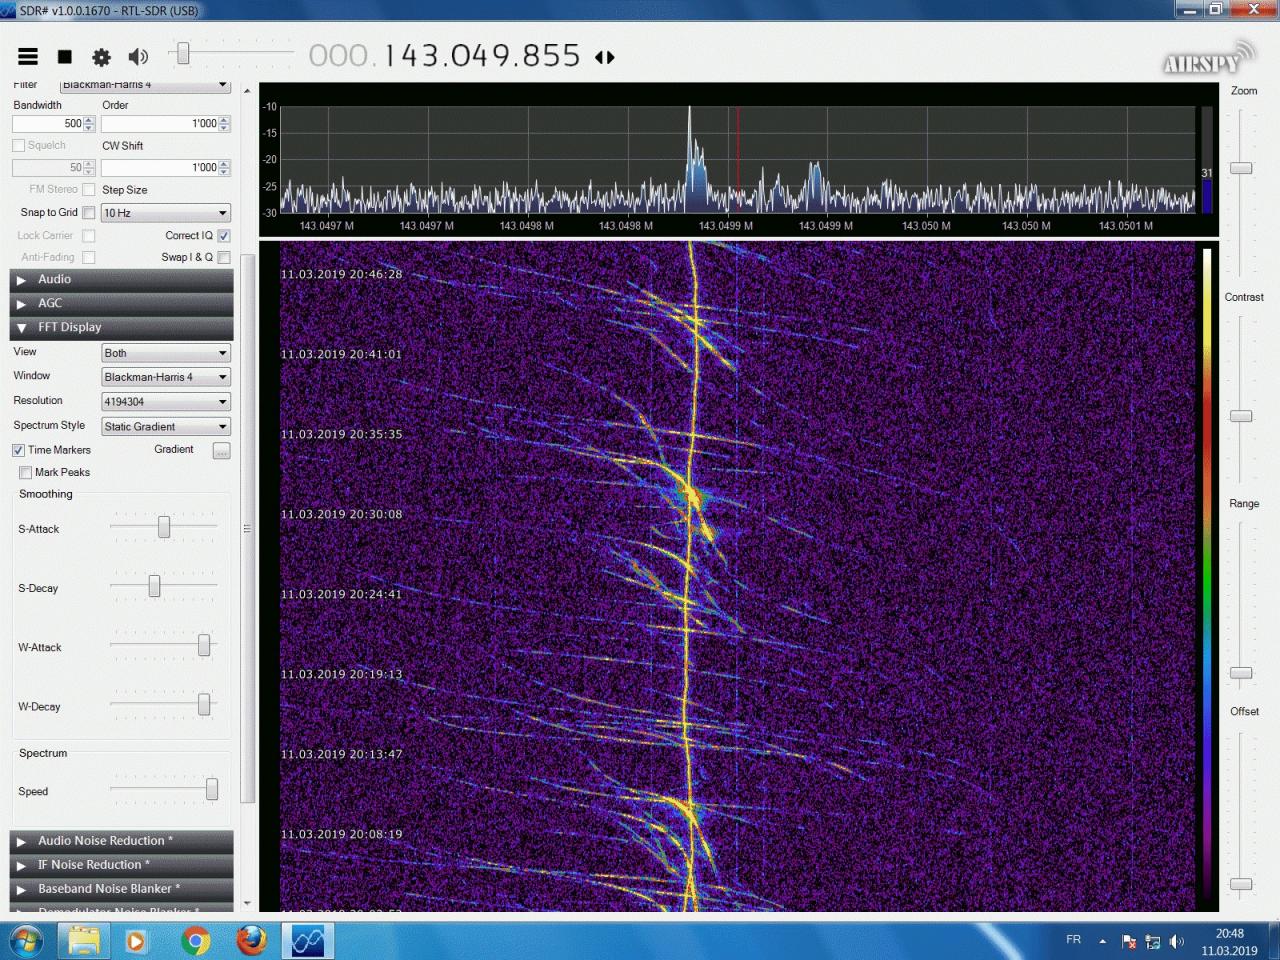Image resolution: width=1280 pixels, height=960 pixels.
Task: Click the S-Attack slider handle
Action: 164,527
